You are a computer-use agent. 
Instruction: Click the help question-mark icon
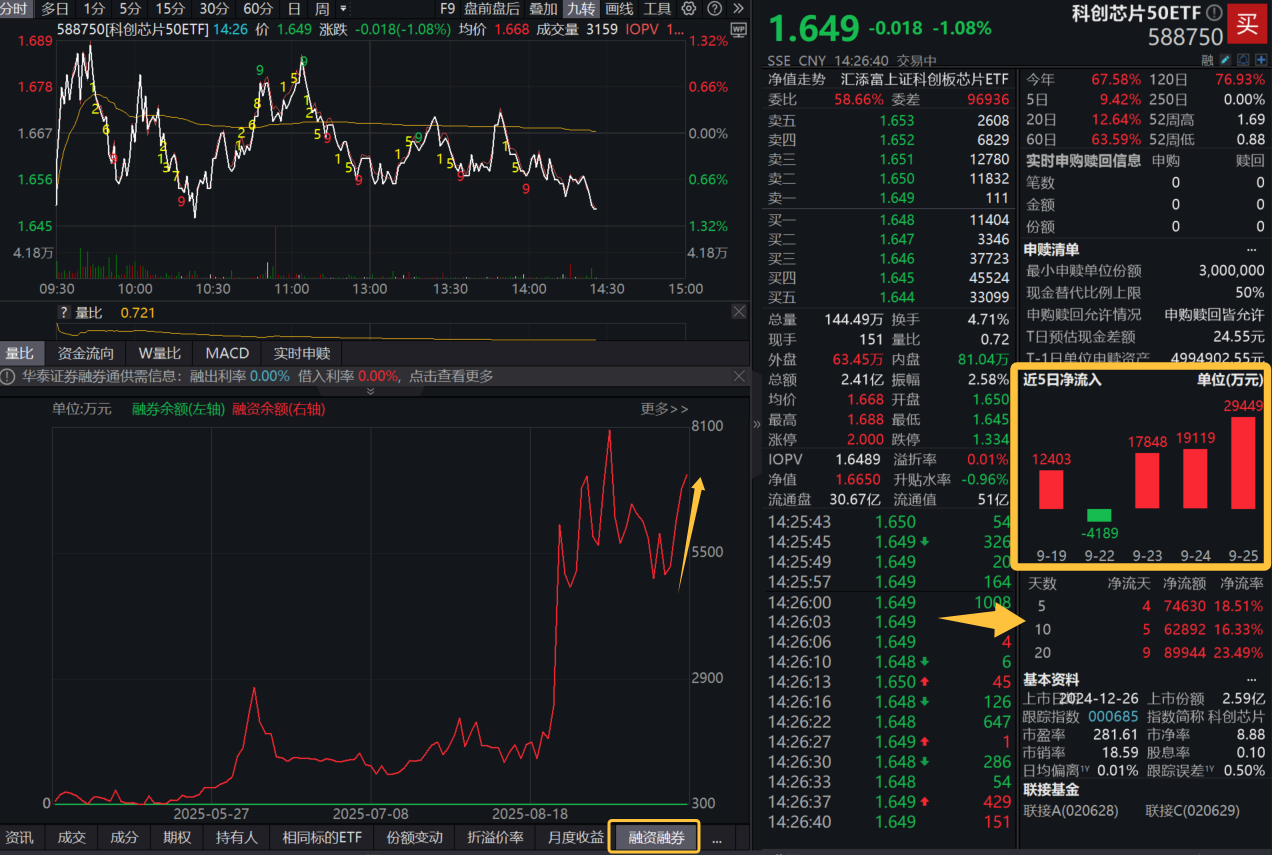pos(715,8)
